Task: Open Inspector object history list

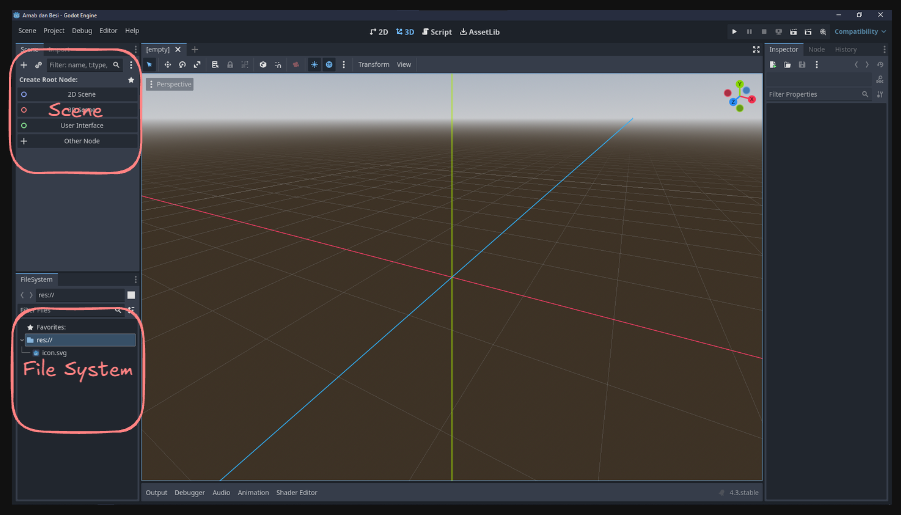Action: 880,65
